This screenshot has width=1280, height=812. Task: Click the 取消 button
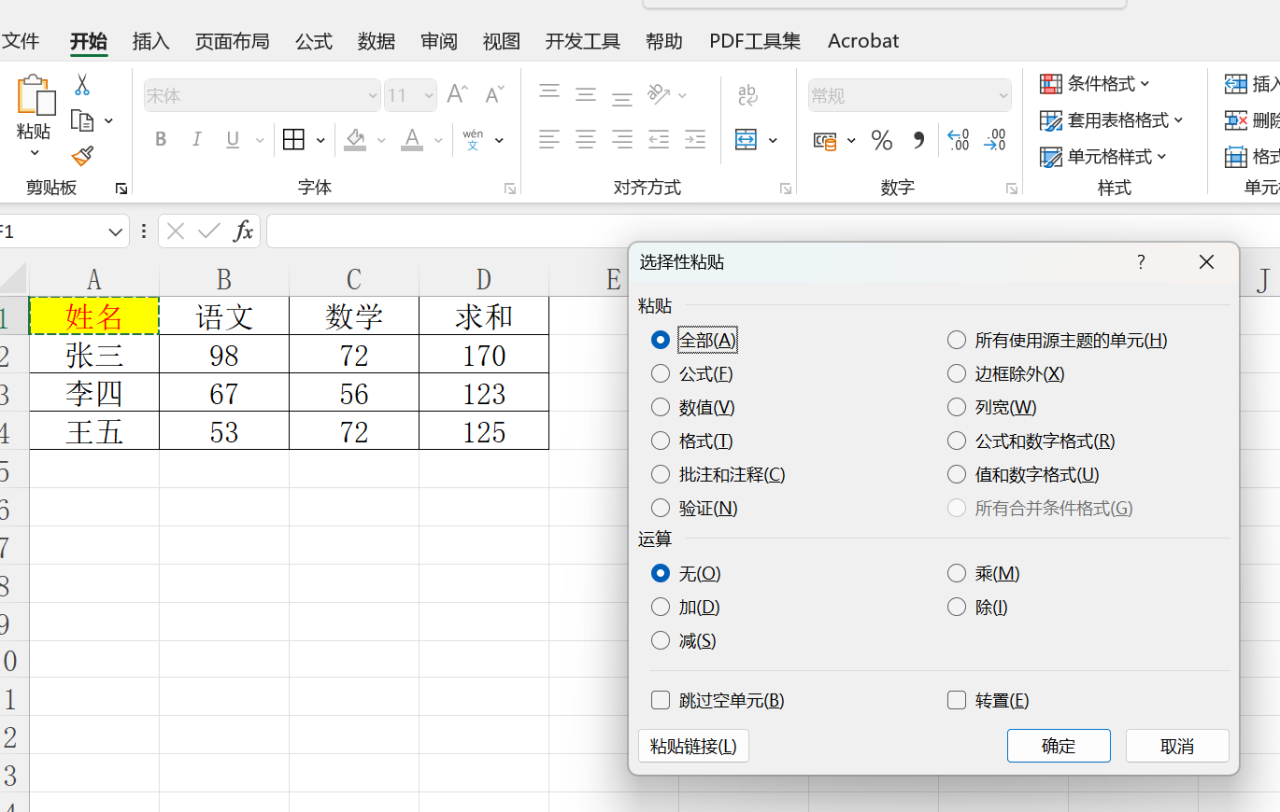click(x=1177, y=746)
